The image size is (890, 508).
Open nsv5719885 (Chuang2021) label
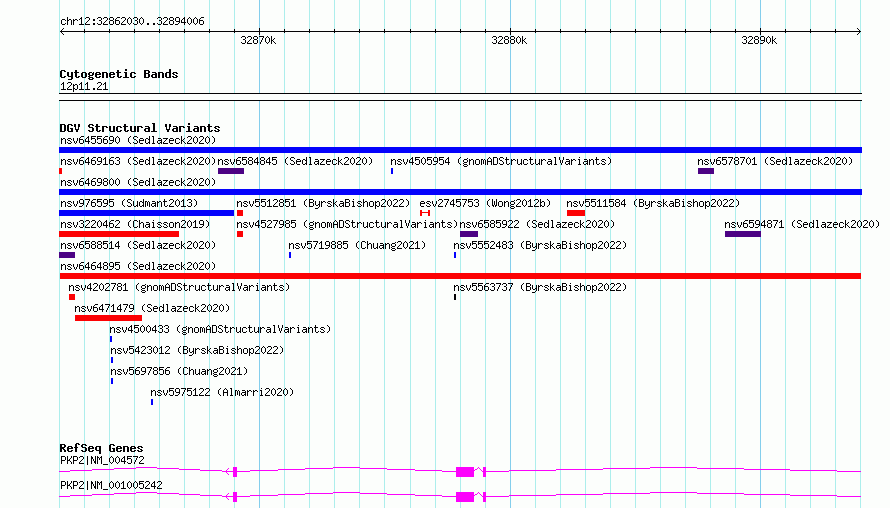[x=357, y=245]
